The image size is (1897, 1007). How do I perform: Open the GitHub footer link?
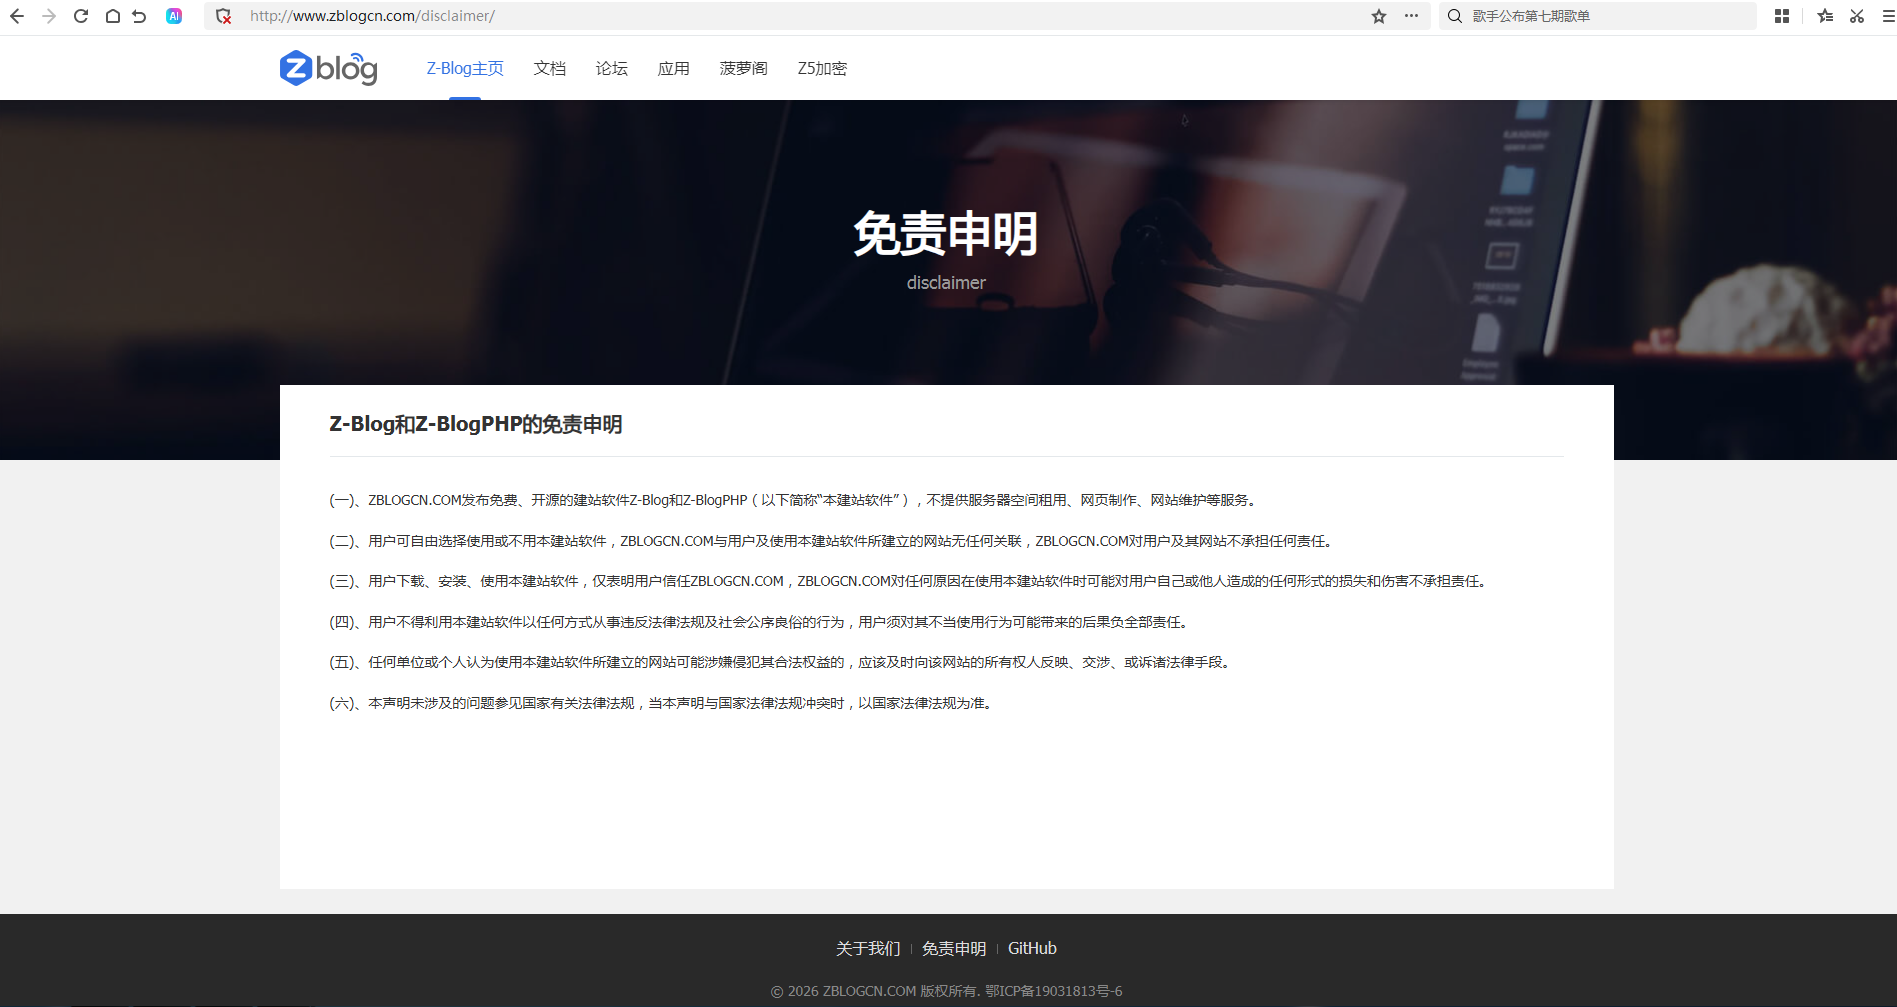[x=1032, y=948]
